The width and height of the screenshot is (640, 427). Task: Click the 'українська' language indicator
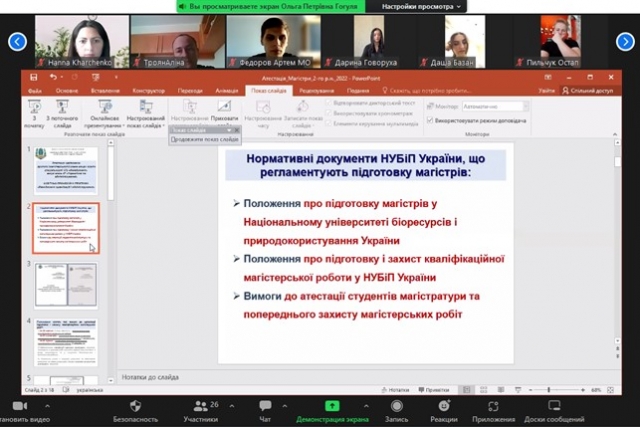(x=89, y=390)
